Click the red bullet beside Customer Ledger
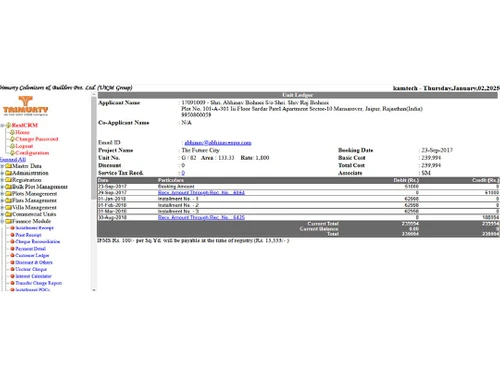Screen dimensions: 500x375 [12, 255]
